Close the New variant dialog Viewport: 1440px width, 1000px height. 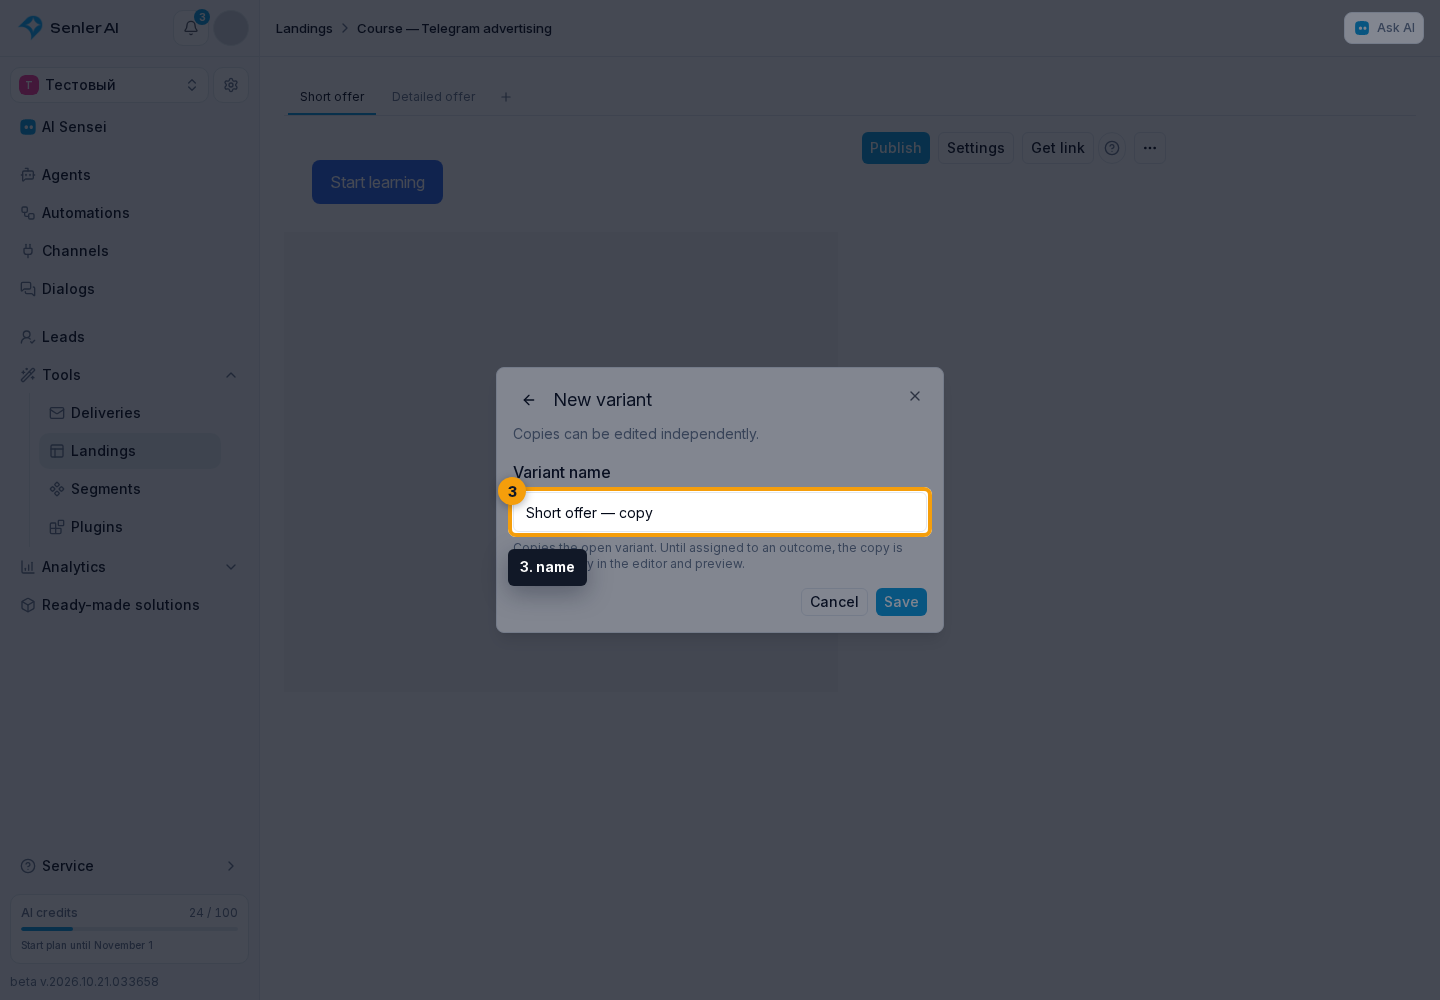[x=915, y=396]
